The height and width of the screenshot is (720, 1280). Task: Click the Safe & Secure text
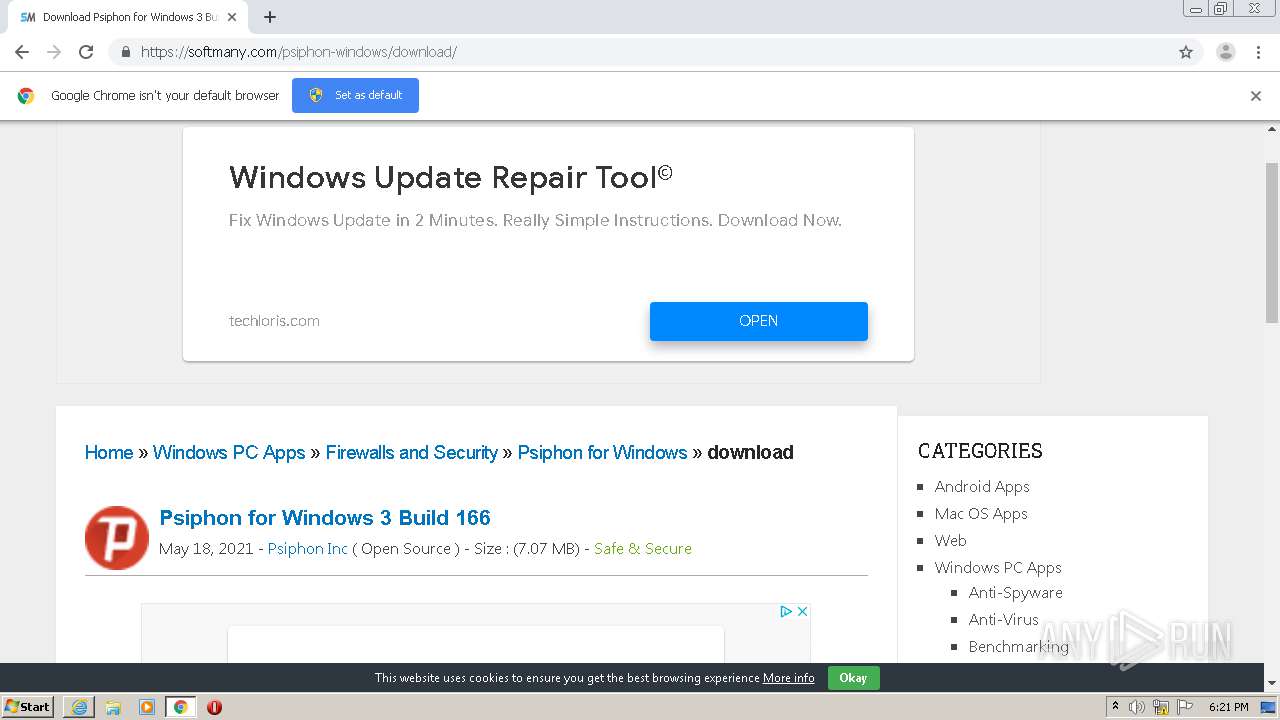pos(643,548)
